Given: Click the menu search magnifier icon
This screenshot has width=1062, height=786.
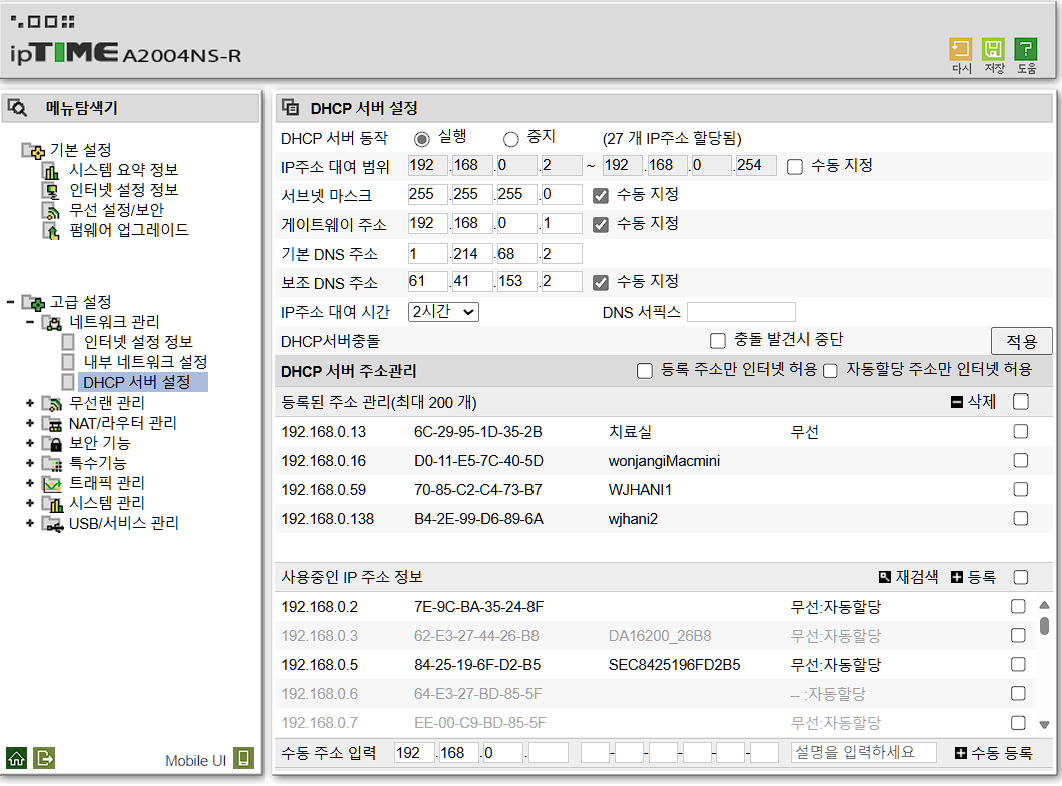Looking at the screenshot, I should pos(18,108).
